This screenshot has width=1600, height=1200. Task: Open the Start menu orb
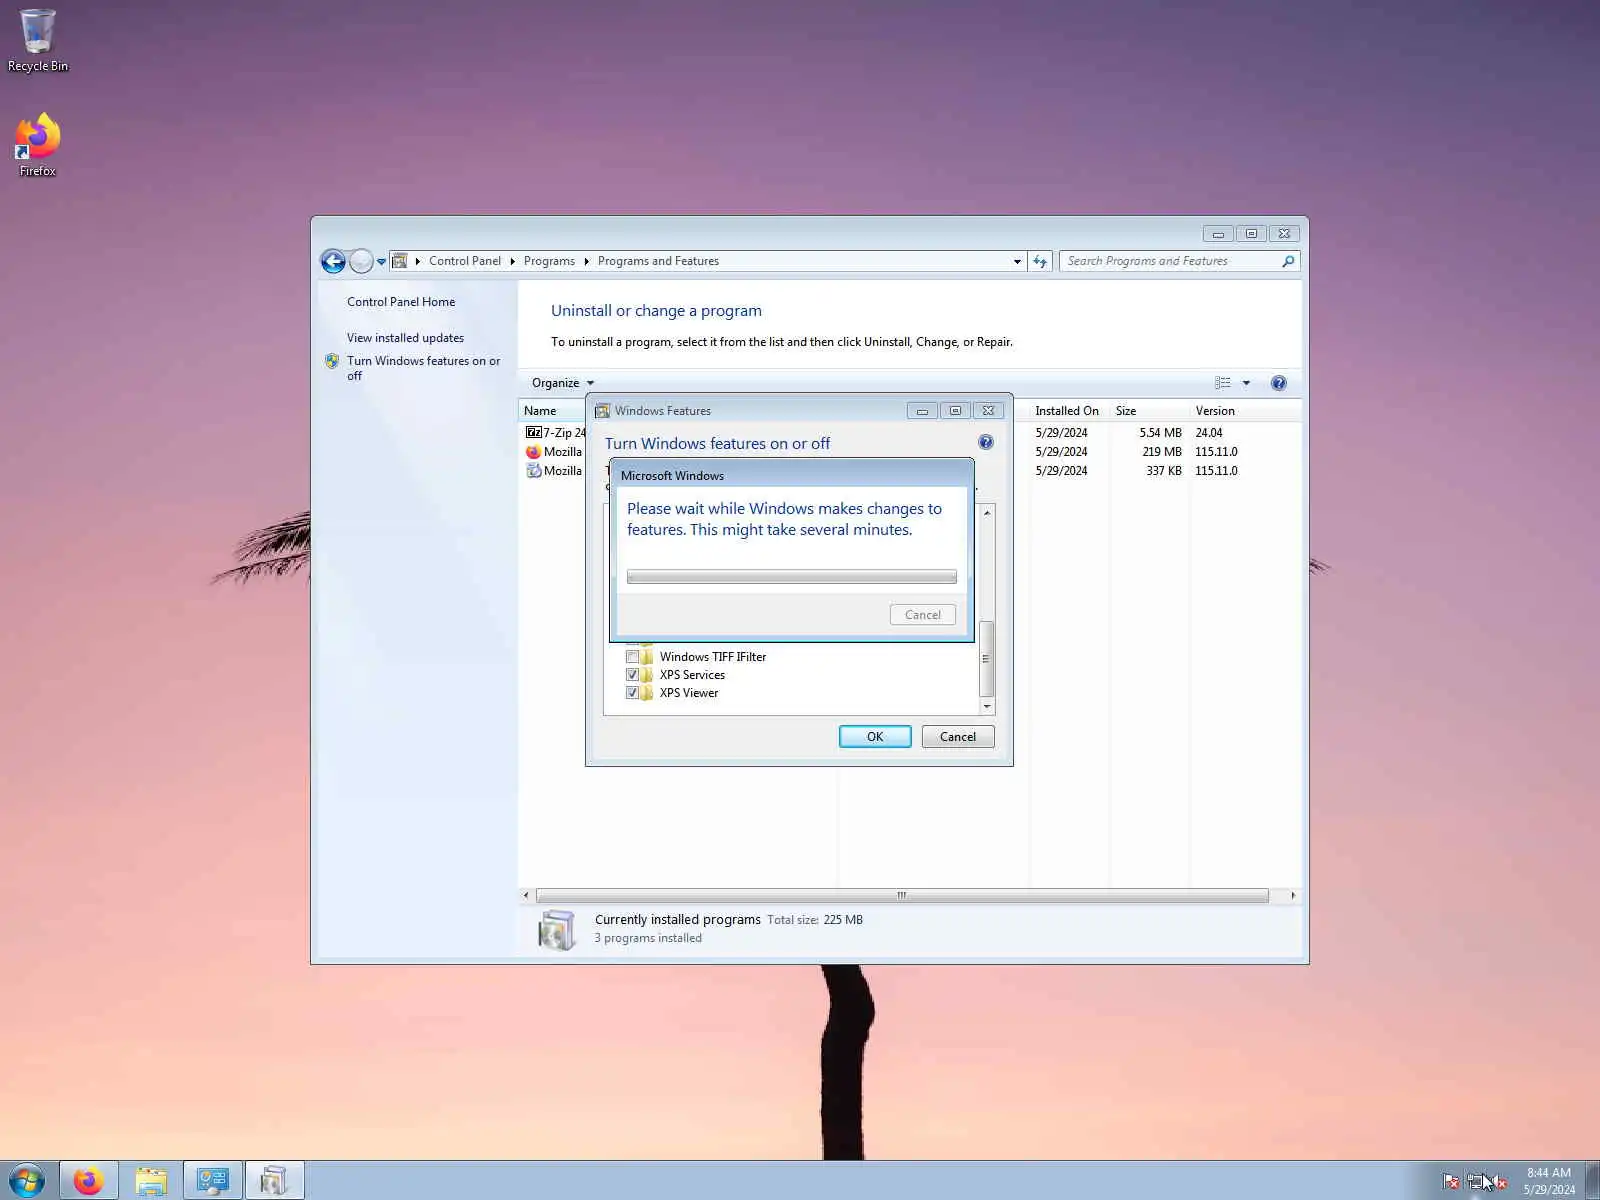coord(27,1181)
